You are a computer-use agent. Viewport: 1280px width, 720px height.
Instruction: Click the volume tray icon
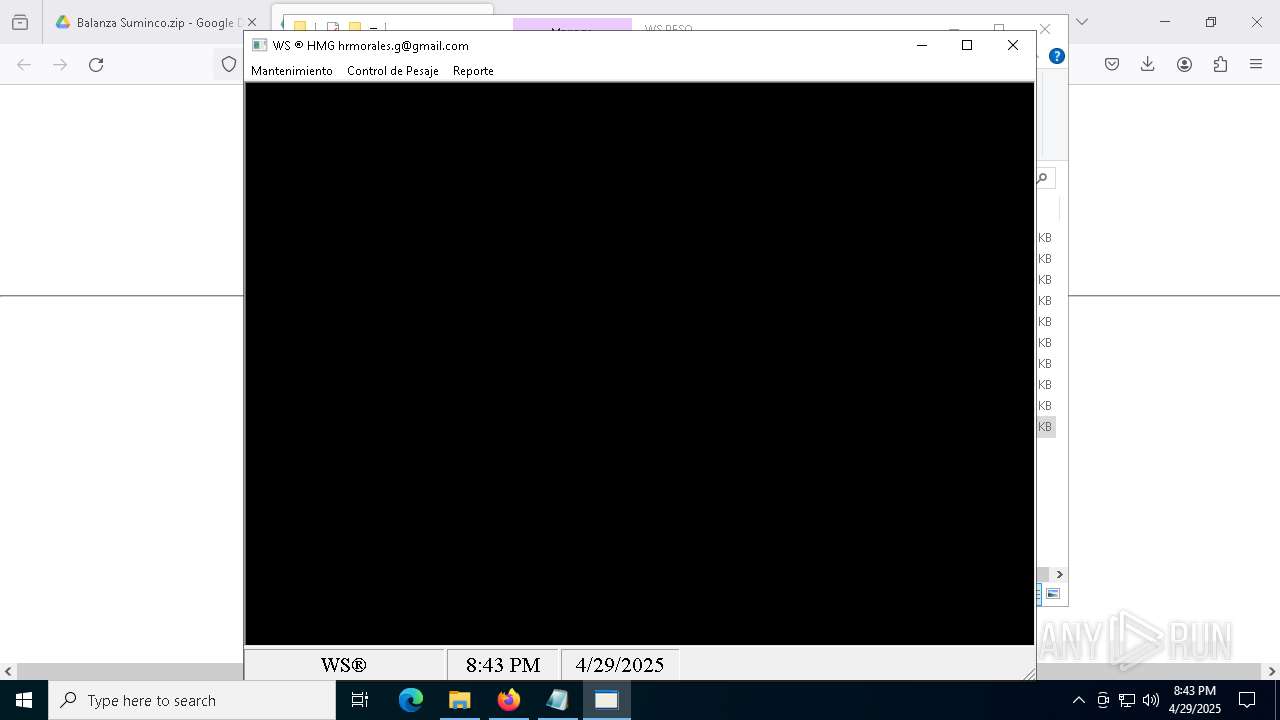tap(1150, 700)
